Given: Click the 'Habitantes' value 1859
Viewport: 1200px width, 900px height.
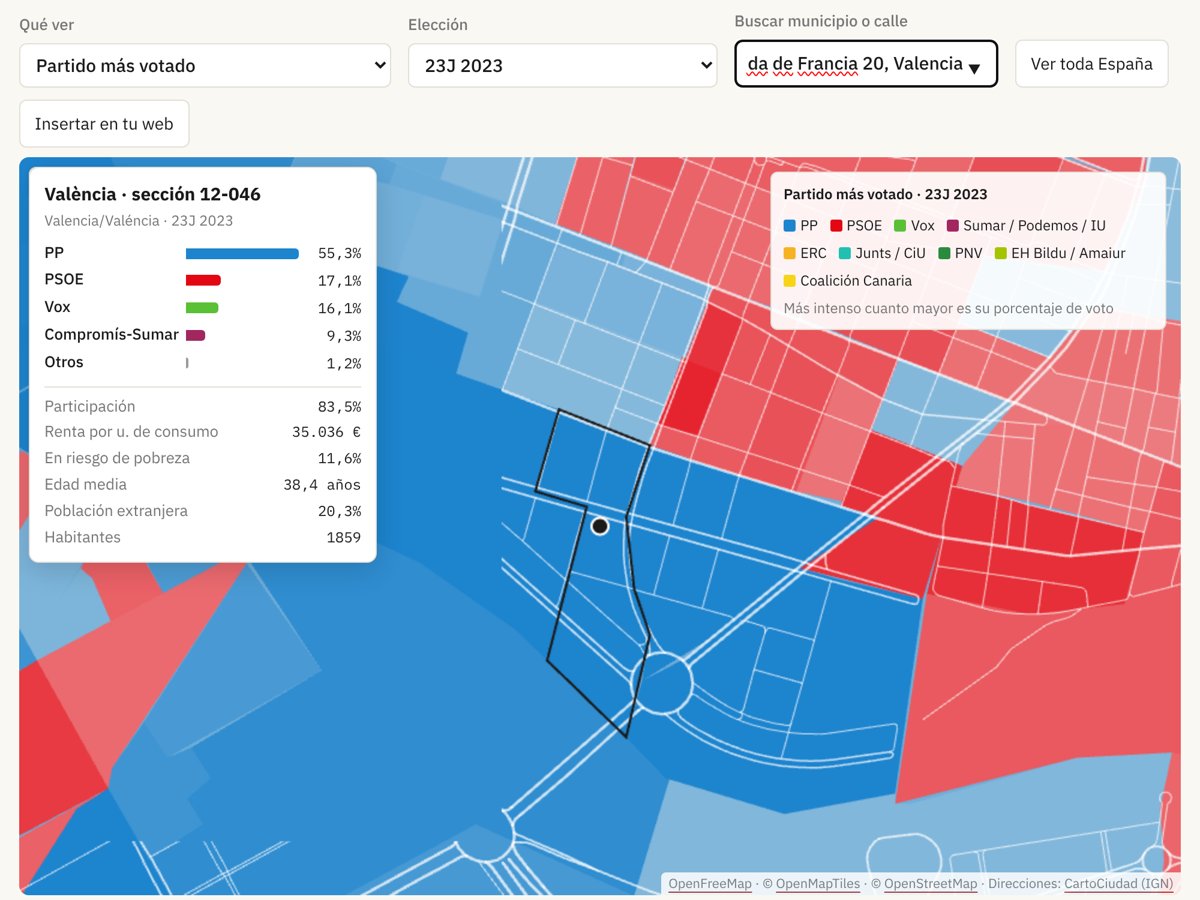Looking at the screenshot, I should (x=344, y=538).
